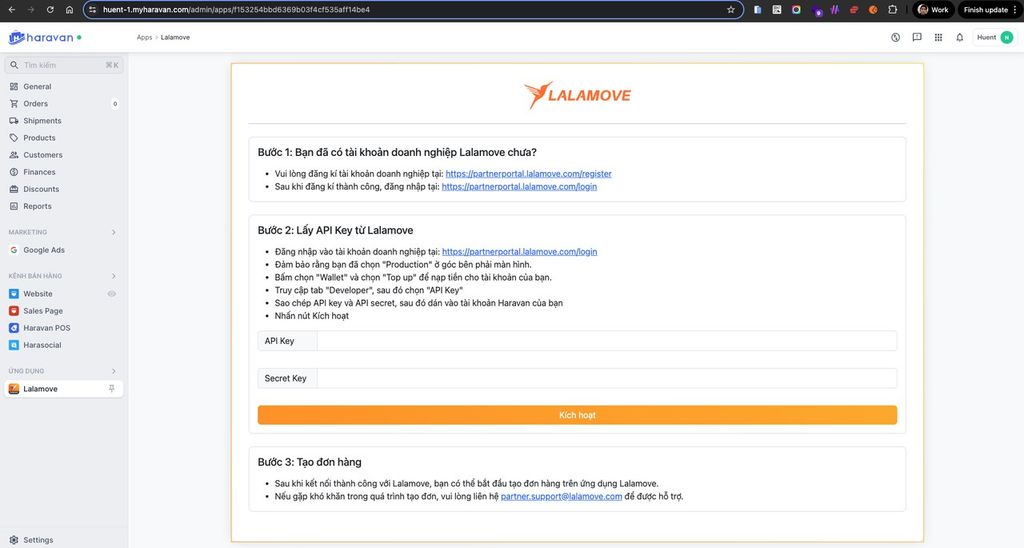Unpin the Lalamove app in sidebar
The width and height of the screenshot is (1024, 548).
pyautogui.click(x=112, y=389)
